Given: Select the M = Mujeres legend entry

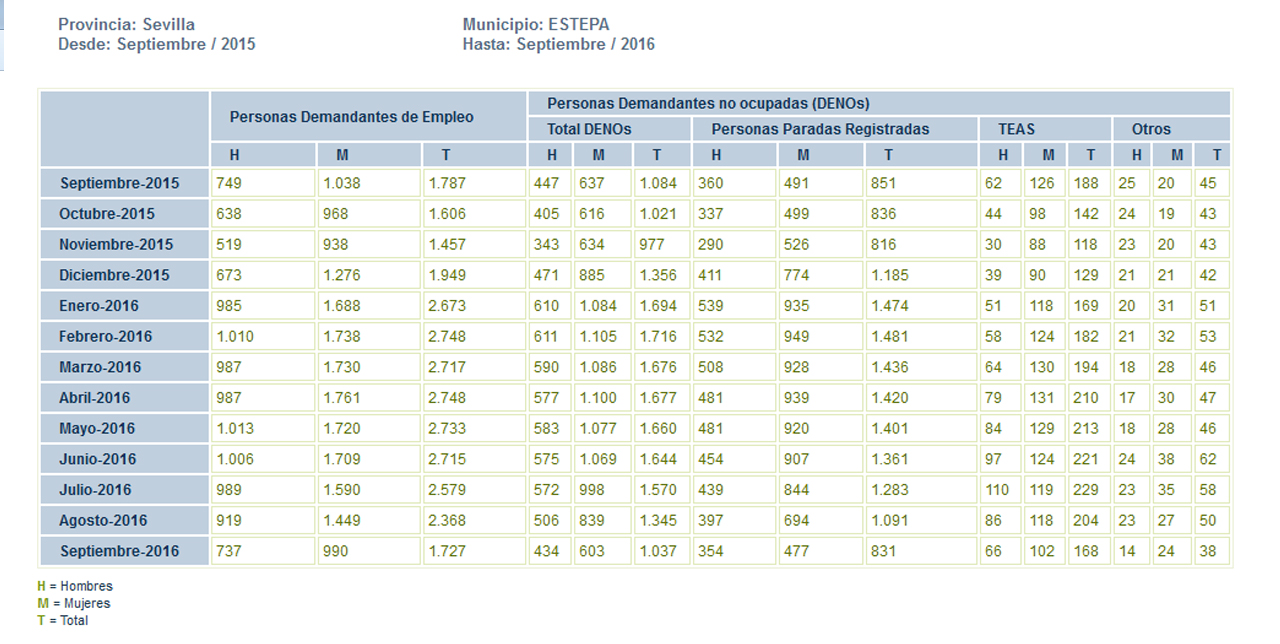Looking at the screenshot, I should (x=74, y=603).
